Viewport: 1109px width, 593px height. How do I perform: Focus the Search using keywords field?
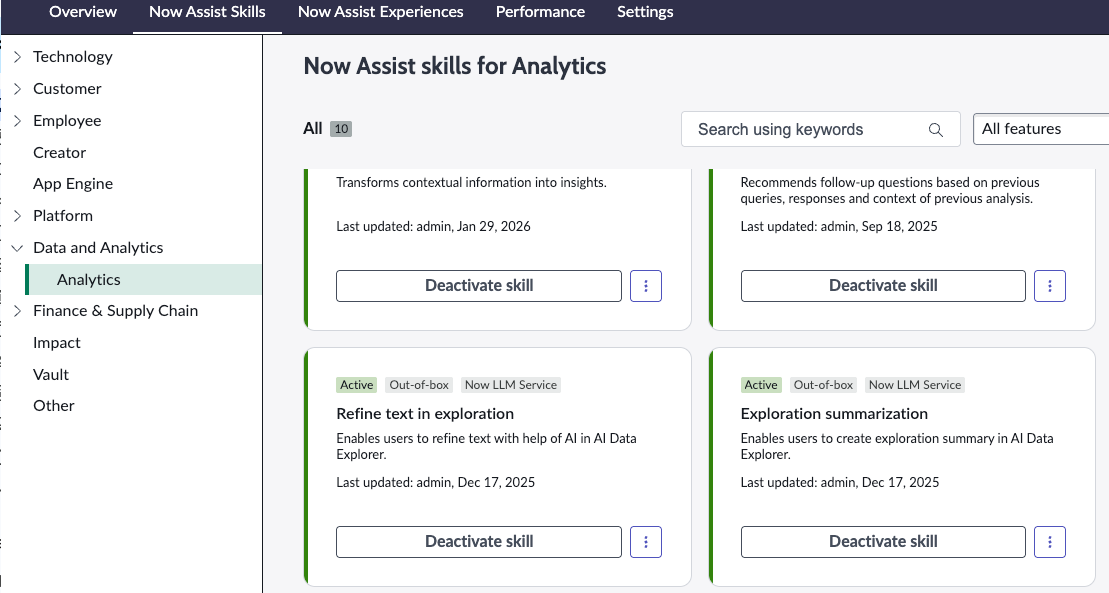click(820, 129)
